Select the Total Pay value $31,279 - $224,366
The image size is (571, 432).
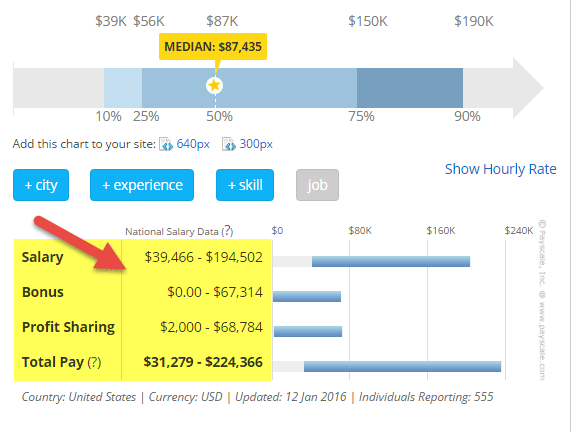pyautogui.click(x=203, y=362)
